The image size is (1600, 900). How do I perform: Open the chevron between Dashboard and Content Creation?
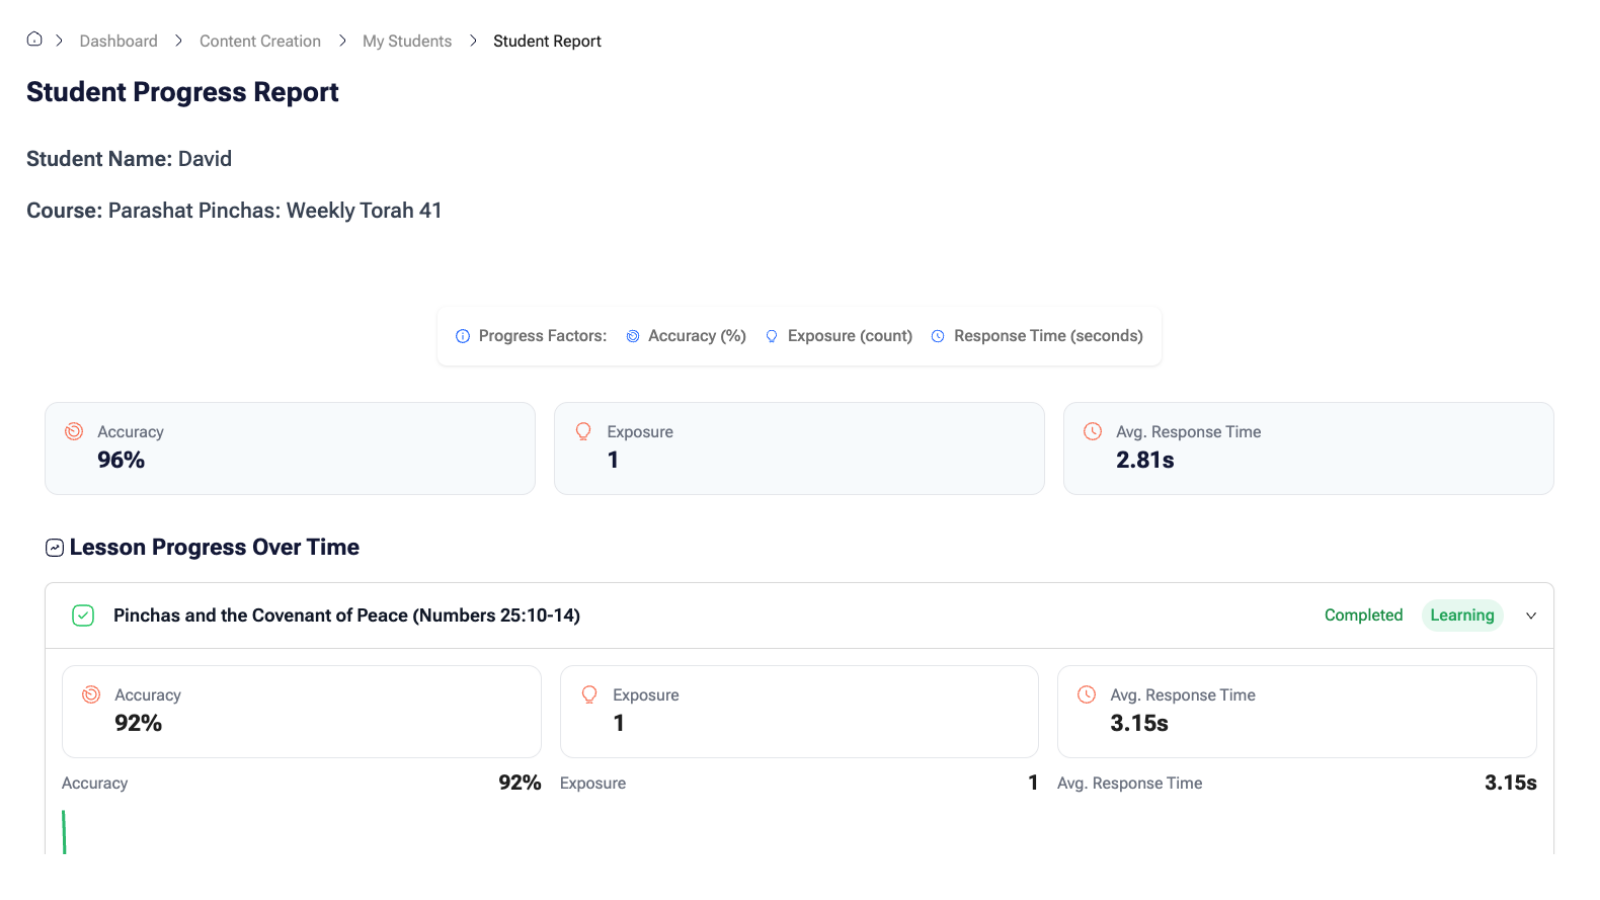(178, 41)
